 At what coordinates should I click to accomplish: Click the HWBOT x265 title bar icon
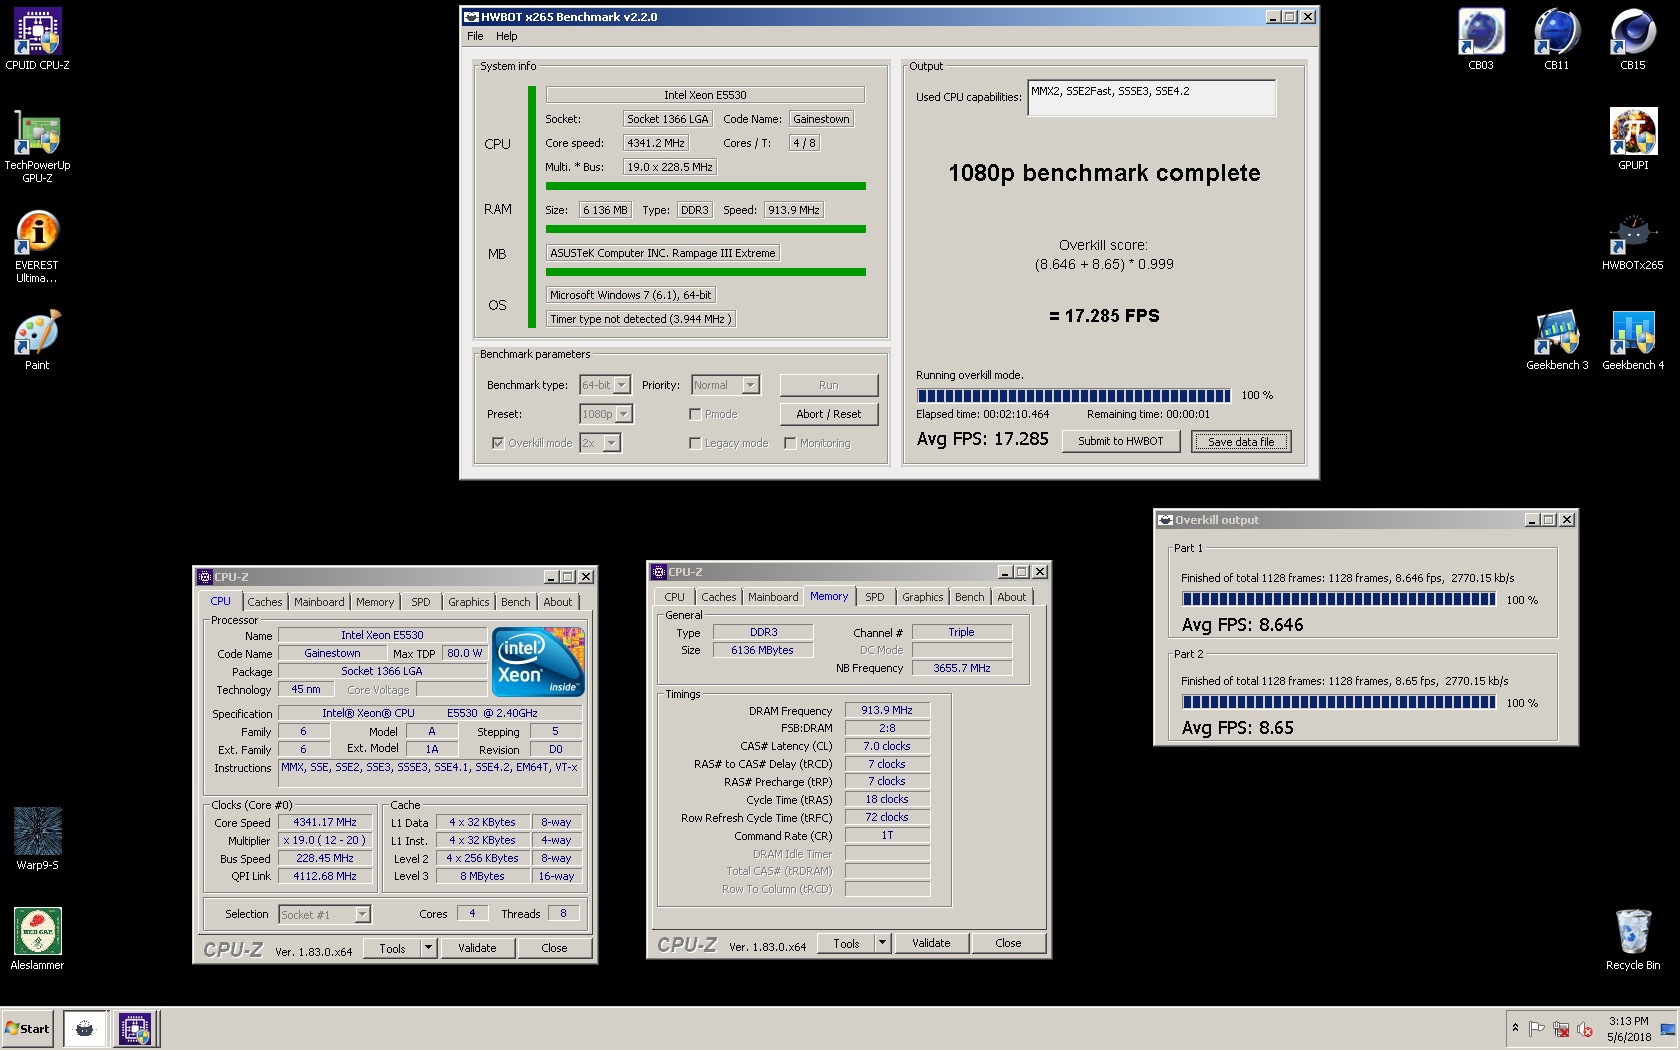[x=471, y=17]
